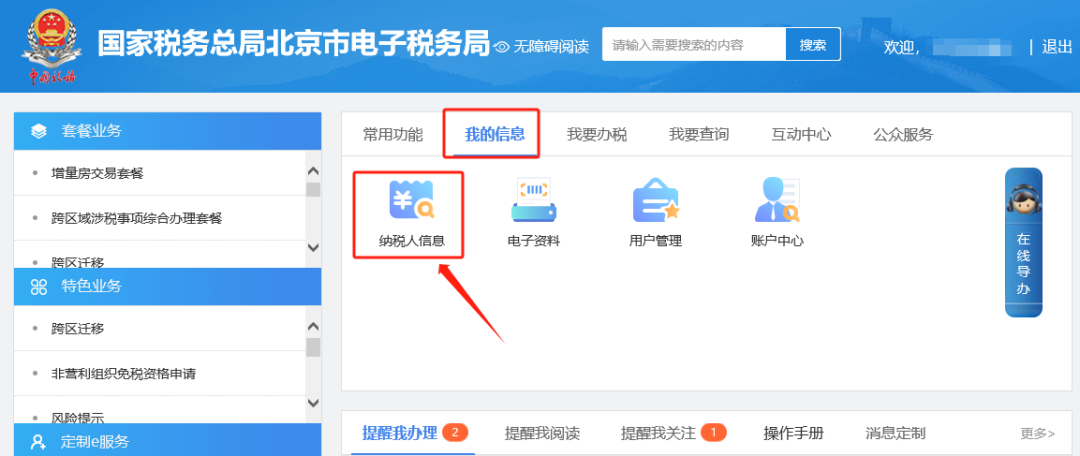Click the 特色业务 list scroll-down arrow
This screenshot has height=456, width=1080.
[313, 403]
